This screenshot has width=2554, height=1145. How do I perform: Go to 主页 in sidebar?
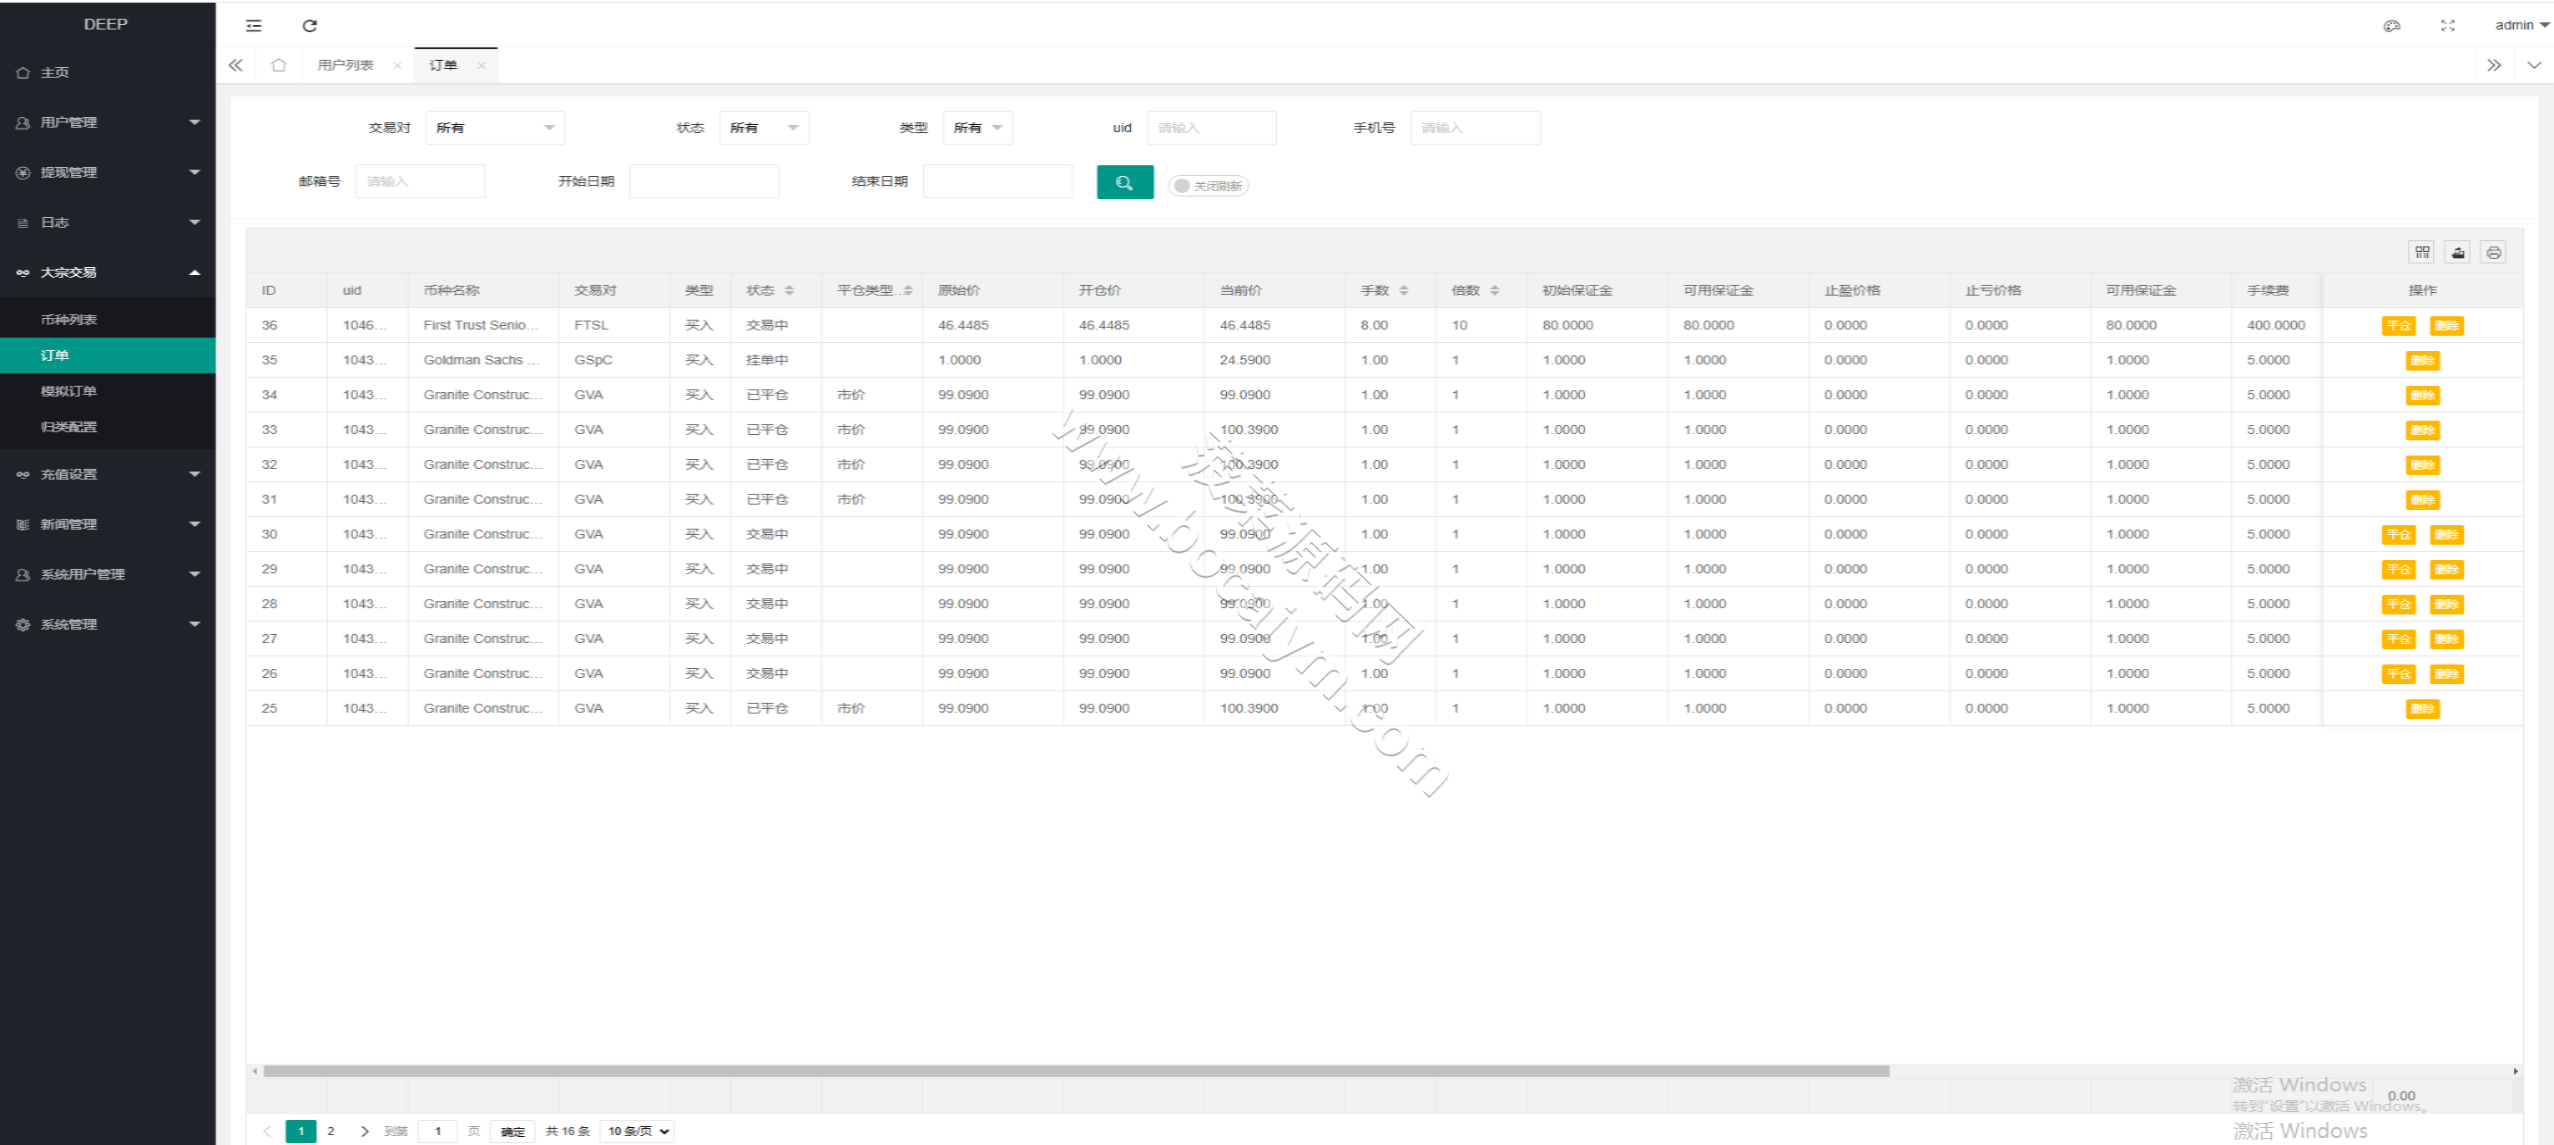click(108, 72)
